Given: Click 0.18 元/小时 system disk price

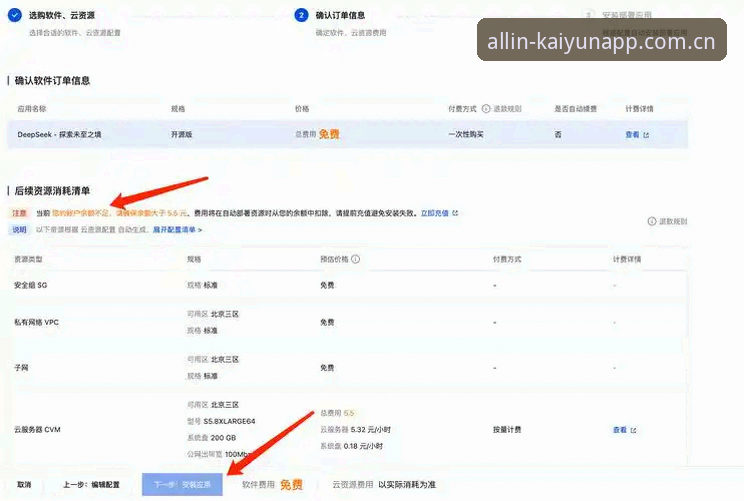Looking at the screenshot, I should [363, 446].
